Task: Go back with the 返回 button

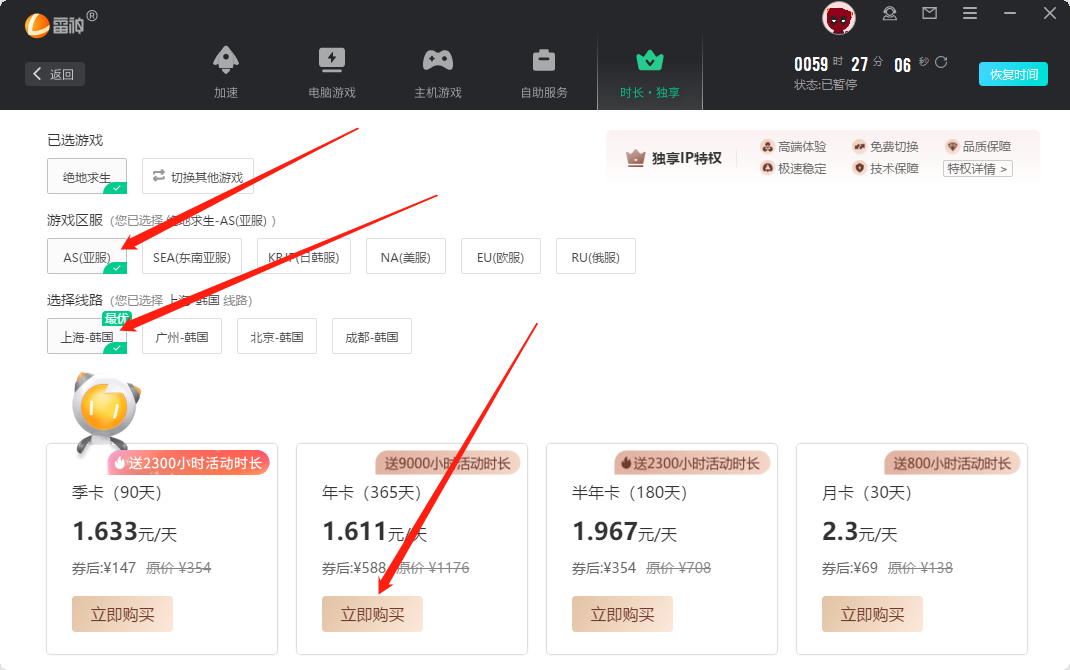Action: tap(55, 74)
